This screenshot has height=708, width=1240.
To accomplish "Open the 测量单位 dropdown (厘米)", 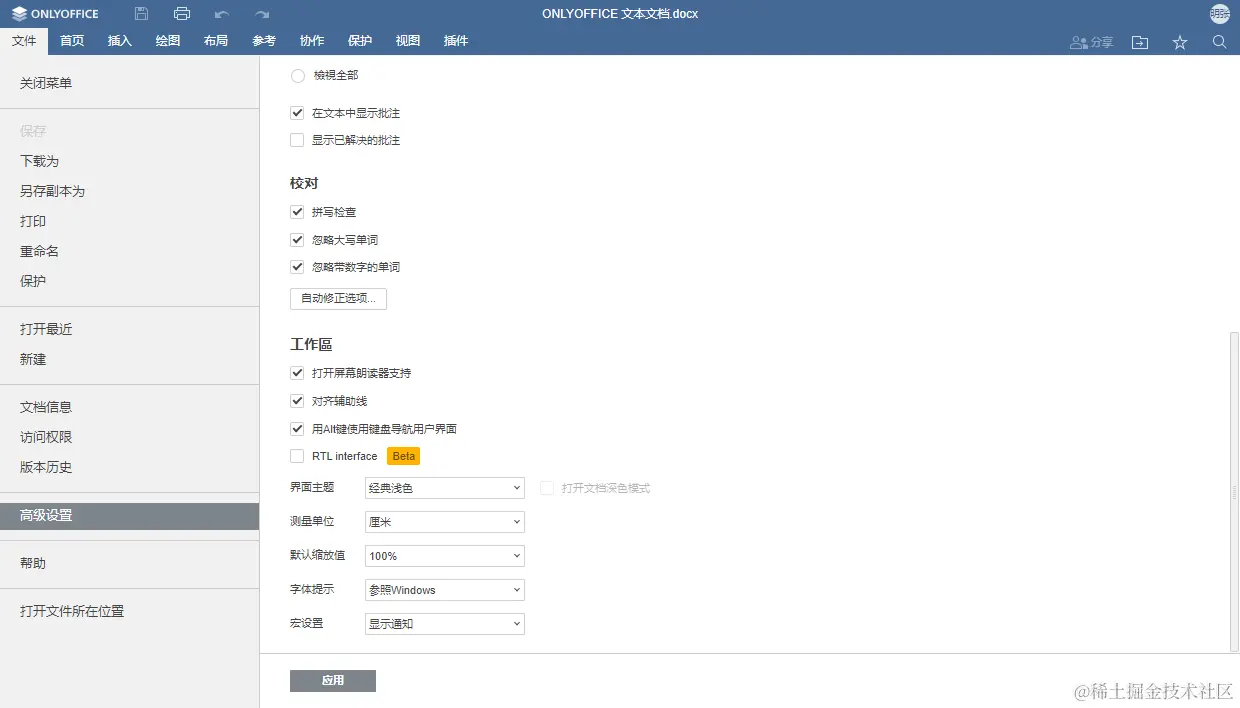I will coord(445,522).
